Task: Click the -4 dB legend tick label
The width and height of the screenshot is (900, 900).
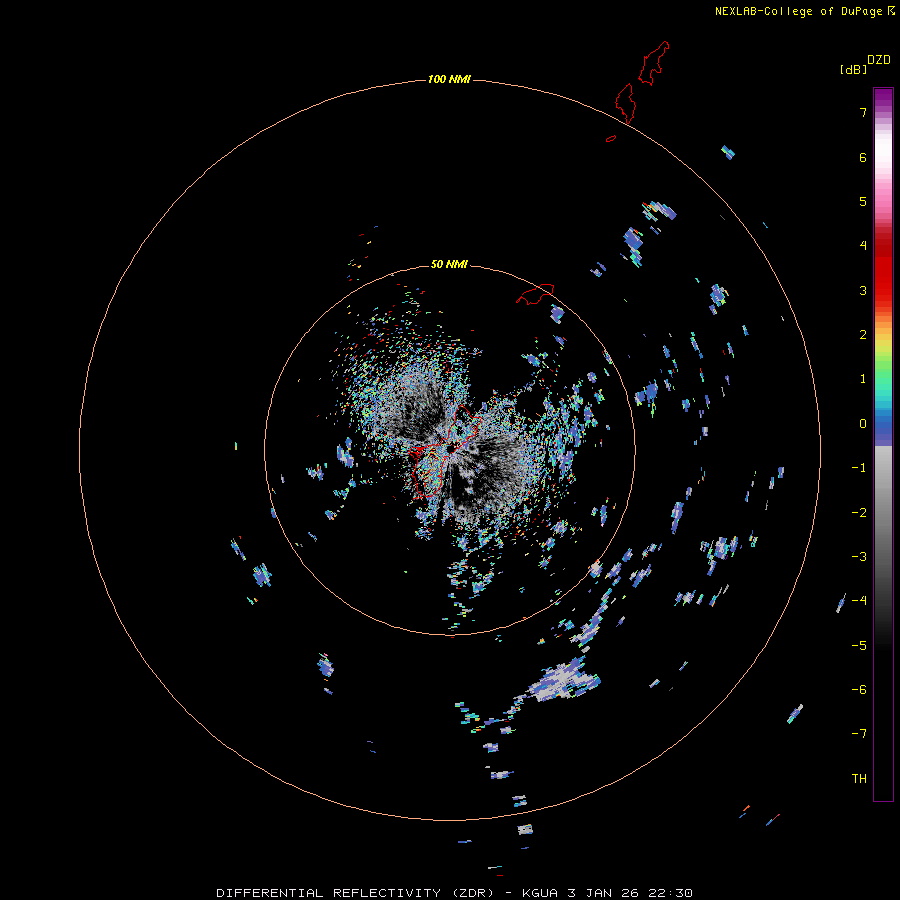Action: pos(859,601)
